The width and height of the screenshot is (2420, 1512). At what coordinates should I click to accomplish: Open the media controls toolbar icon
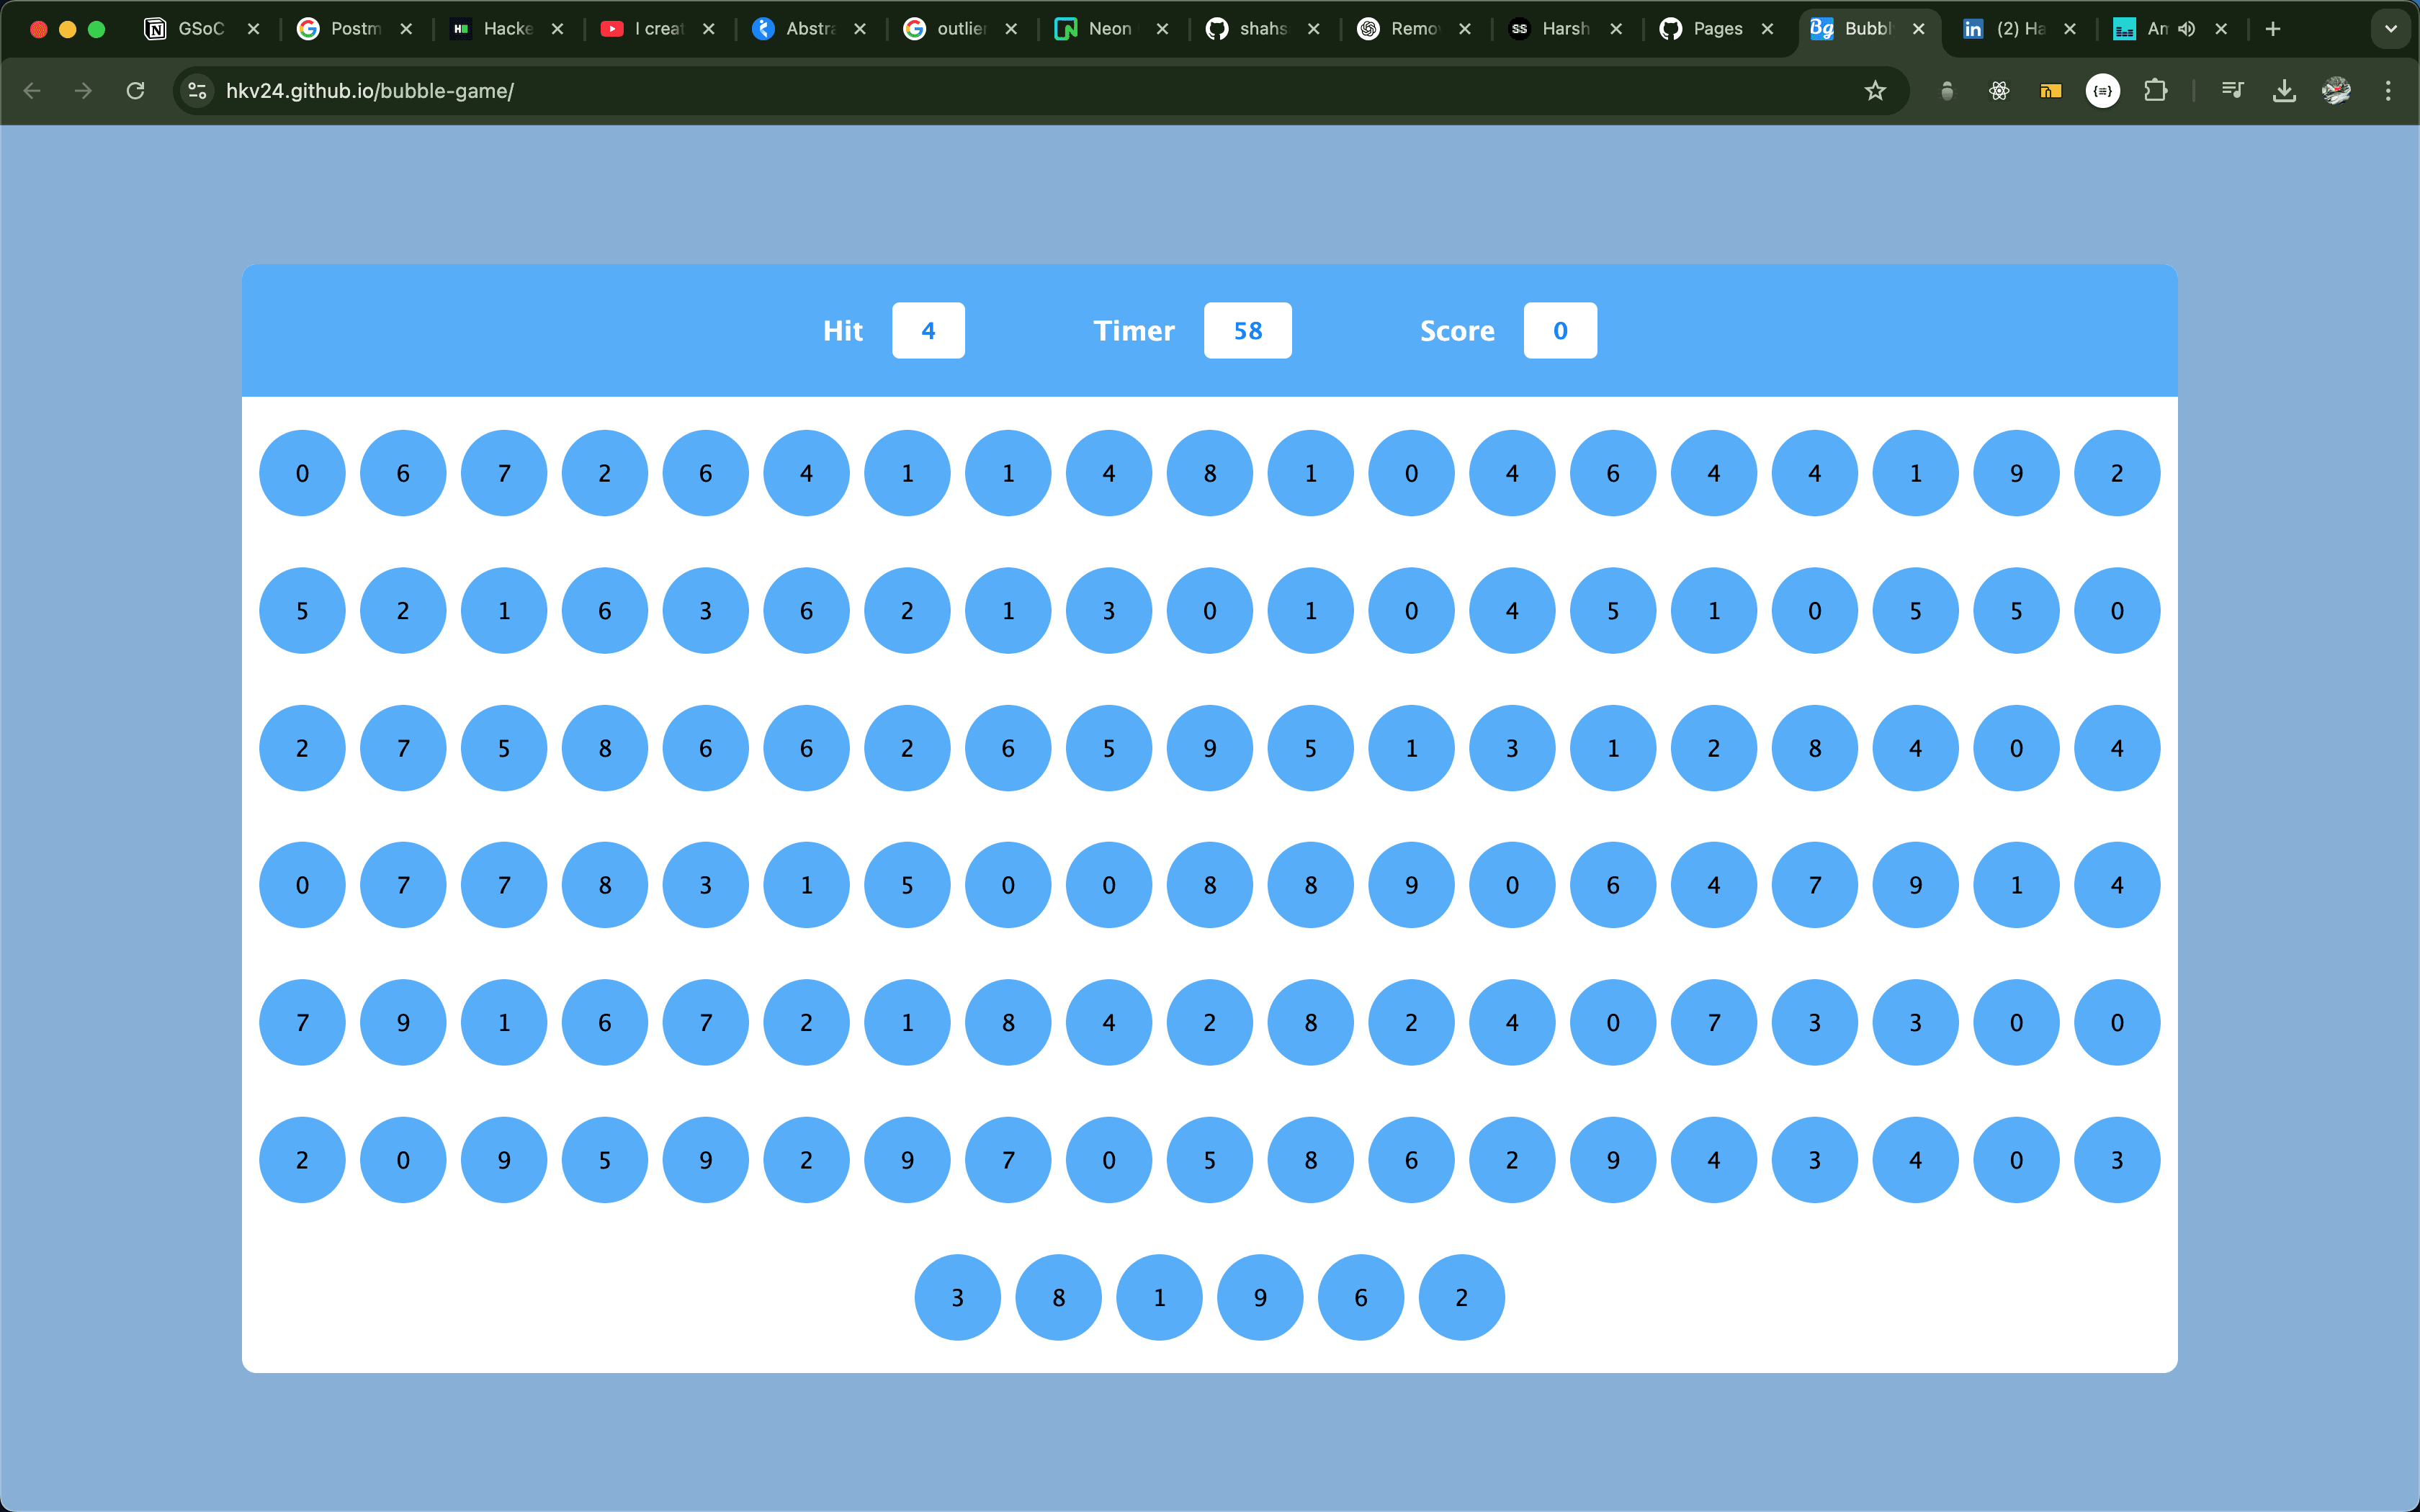[x=2232, y=91]
